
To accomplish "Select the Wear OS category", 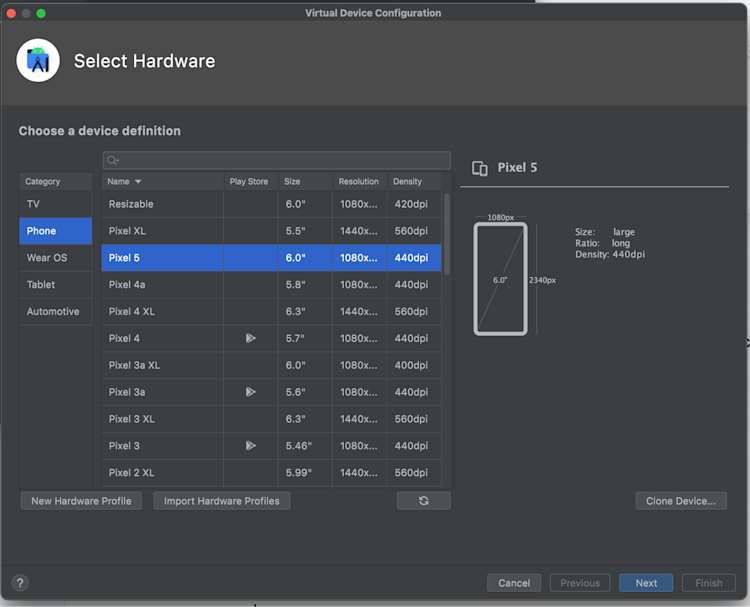I will (x=55, y=258).
